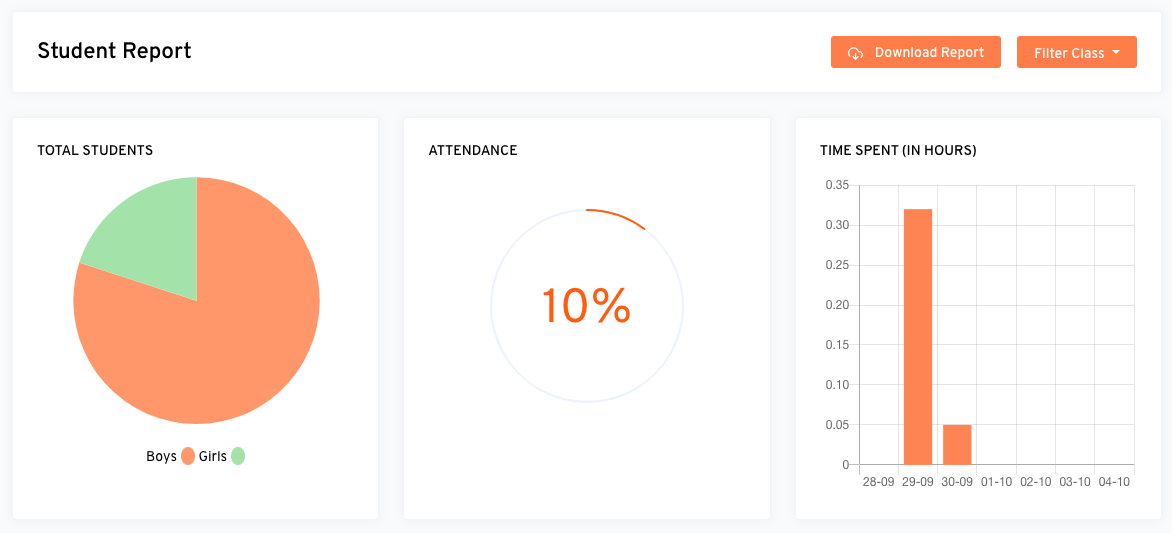Toggle the Boys legend color circle
Image resolution: width=1172 pixels, height=533 pixels.
coord(188,456)
